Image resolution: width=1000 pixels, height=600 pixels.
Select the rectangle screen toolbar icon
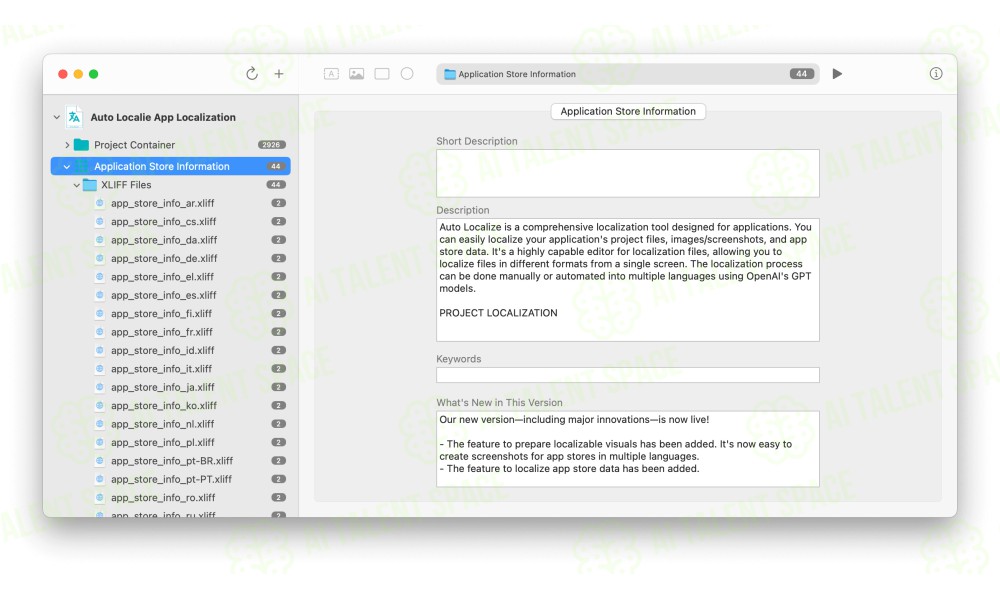pos(382,74)
